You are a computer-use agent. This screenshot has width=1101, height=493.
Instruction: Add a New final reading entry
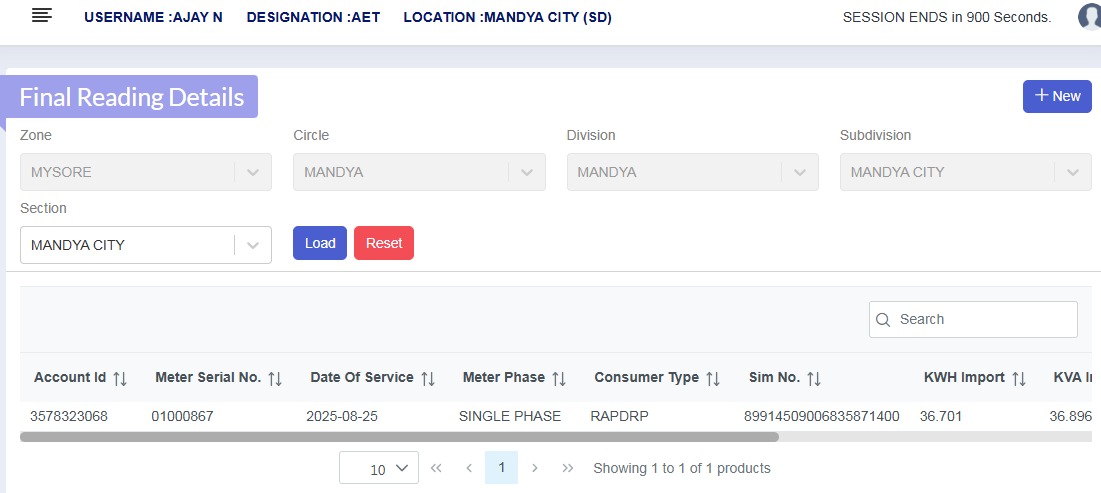1057,96
